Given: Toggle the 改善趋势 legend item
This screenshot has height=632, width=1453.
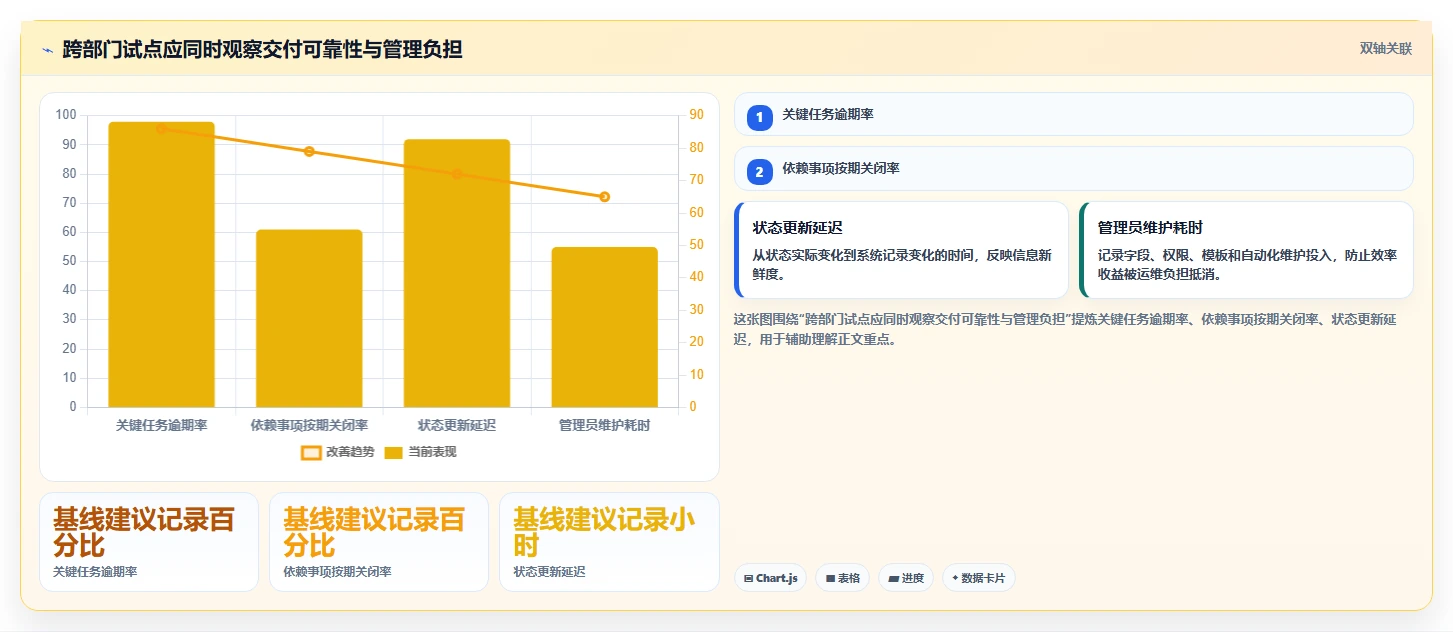Looking at the screenshot, I should point(338,452).
